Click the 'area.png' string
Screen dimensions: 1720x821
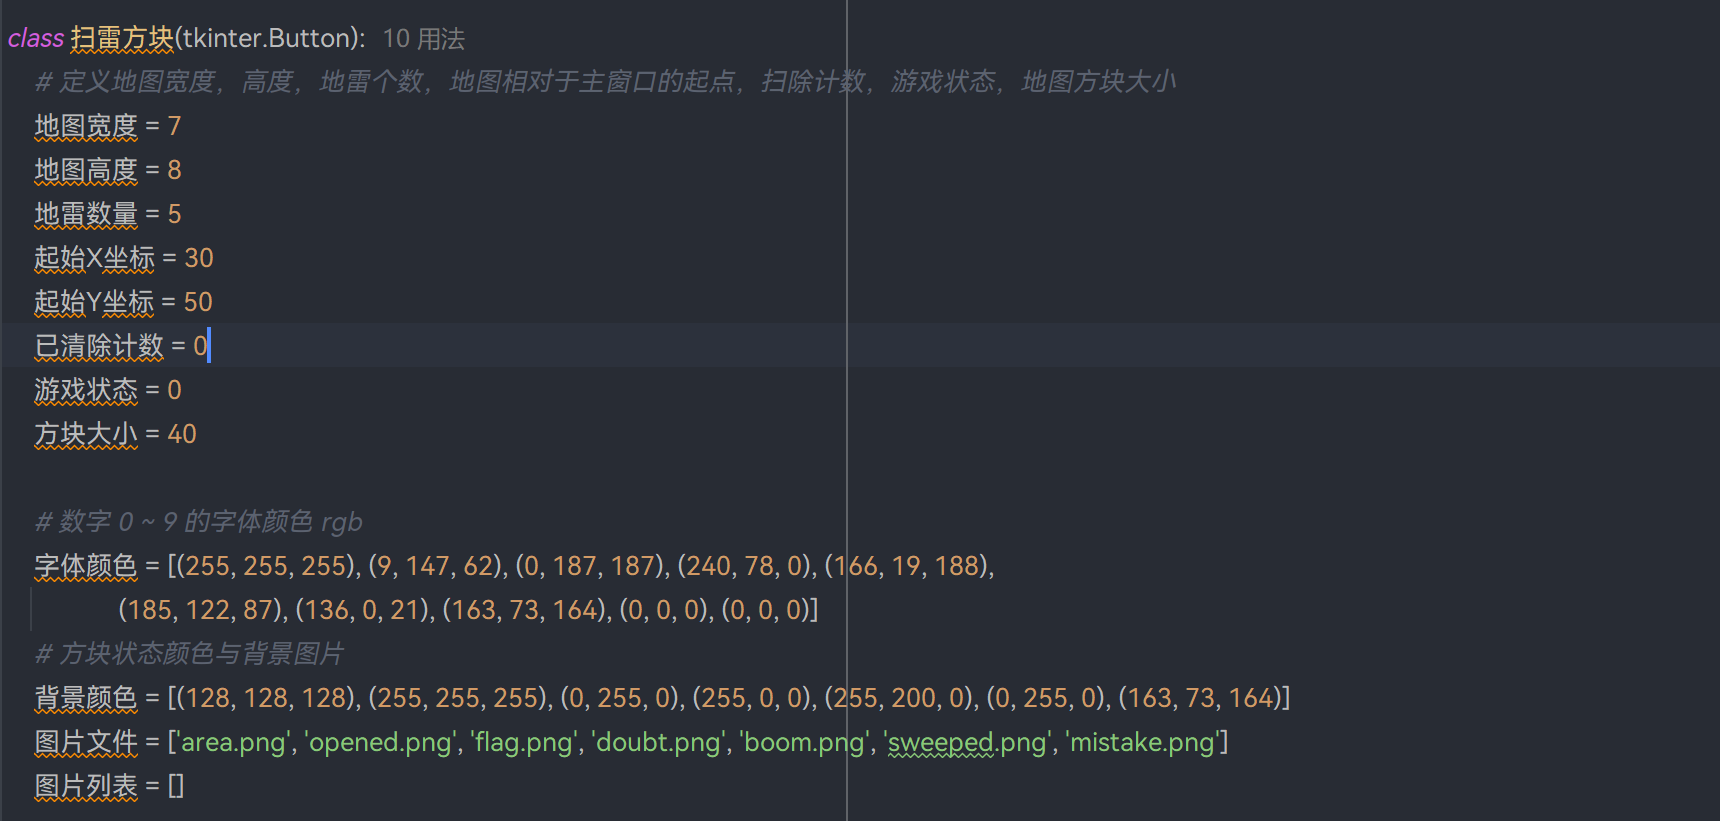pyautogui.click(x=235, y=742)
